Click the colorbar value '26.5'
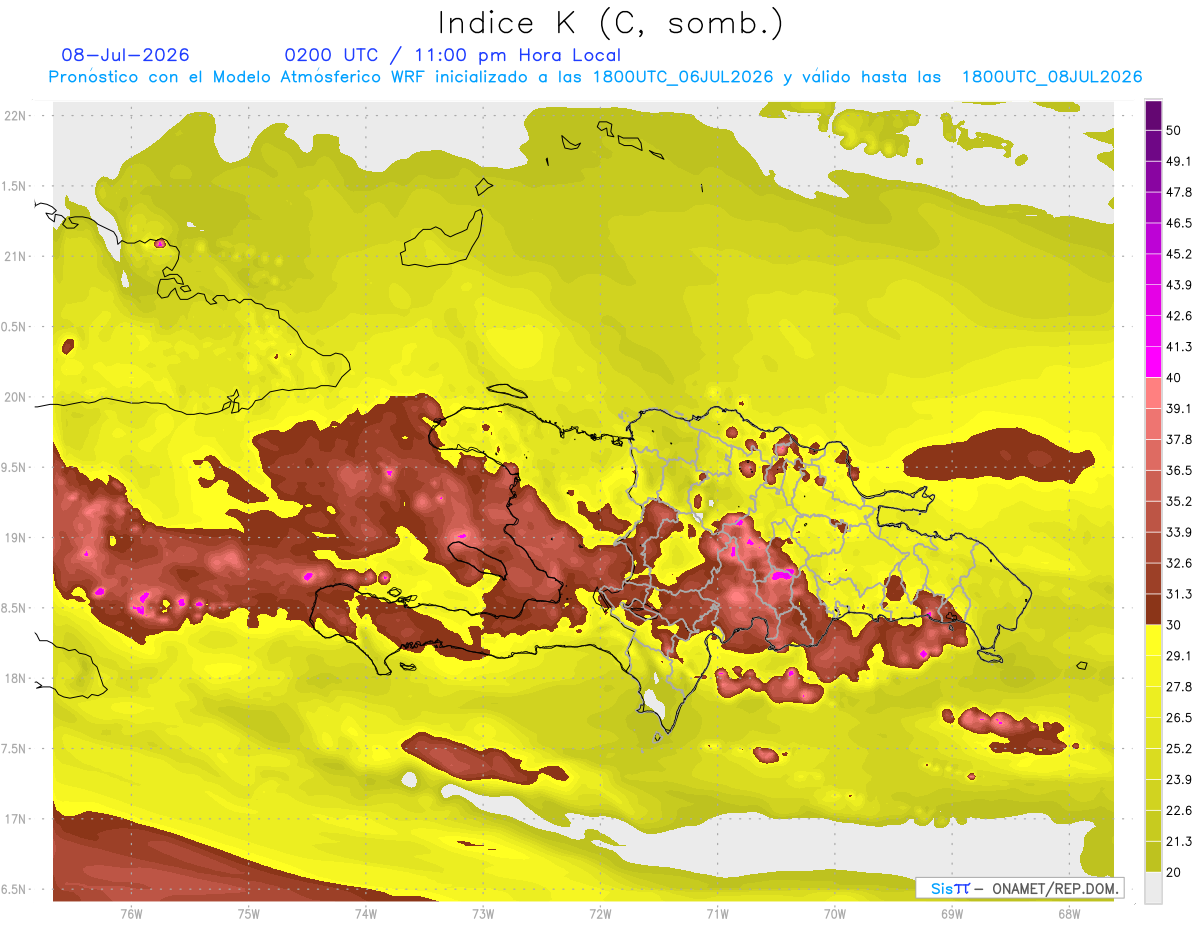This screenshot has width=1200, height=927. [1178, 718]
